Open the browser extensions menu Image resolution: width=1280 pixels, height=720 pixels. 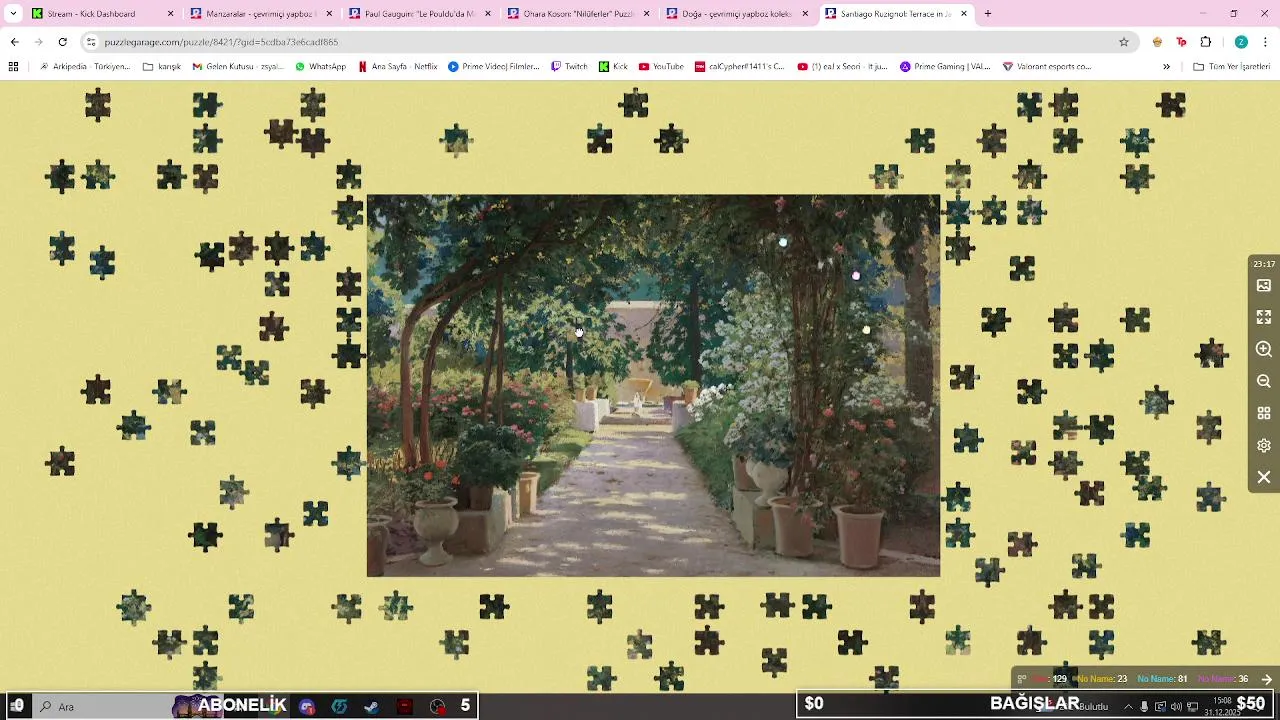(x=1206, y=42)
